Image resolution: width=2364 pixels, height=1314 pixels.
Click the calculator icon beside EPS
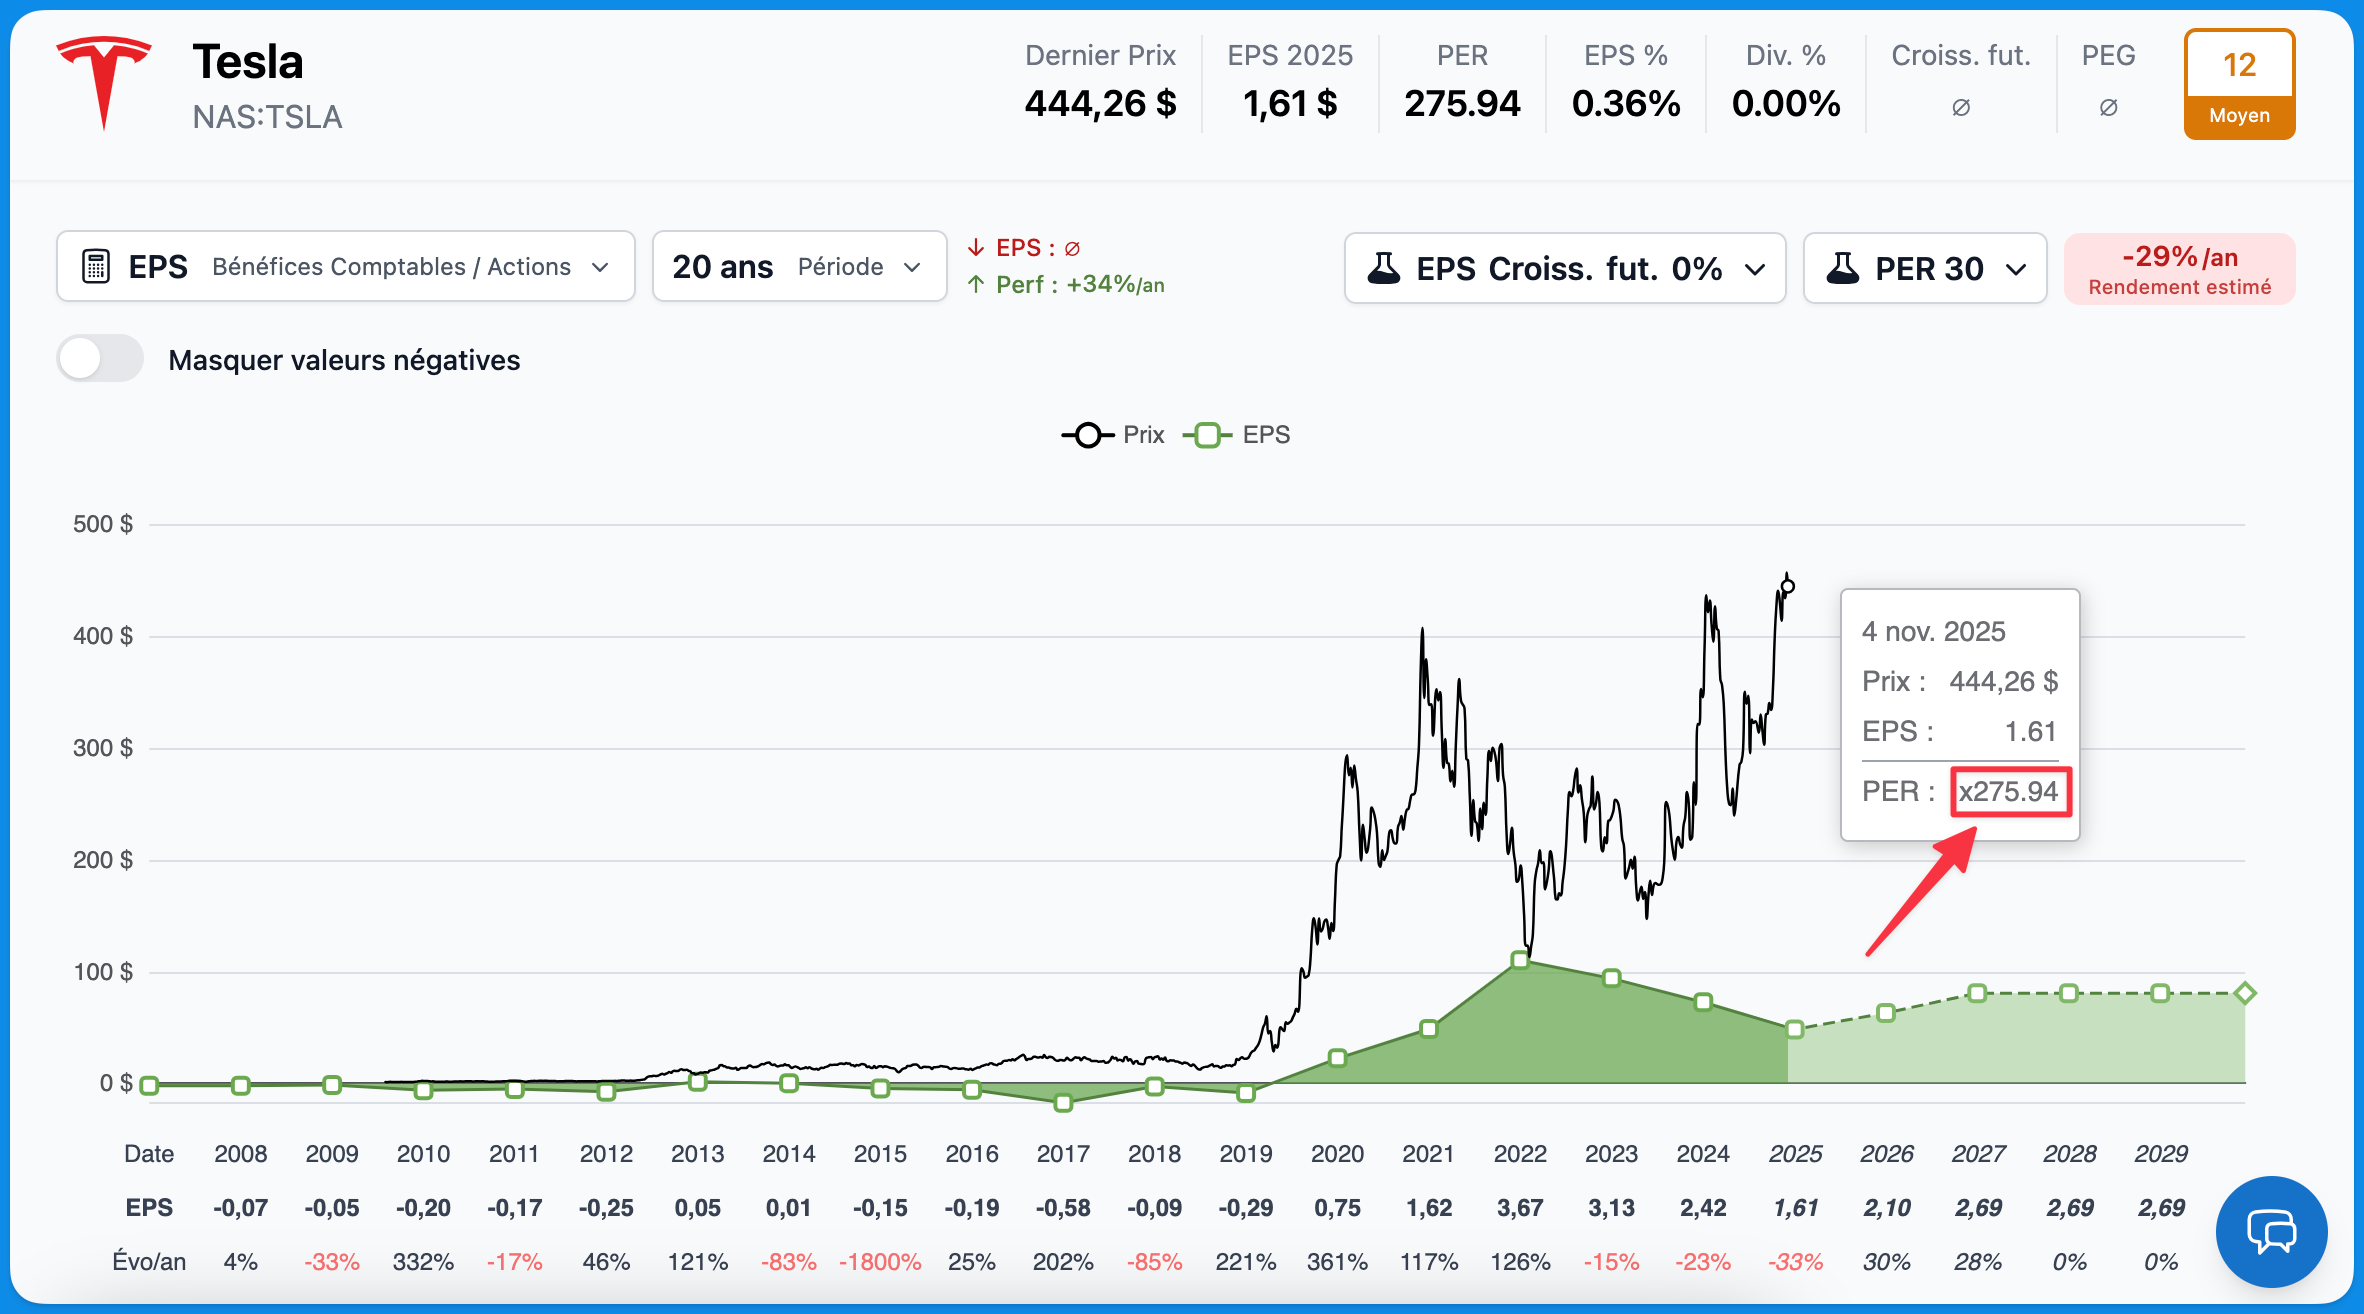[96, 267]
